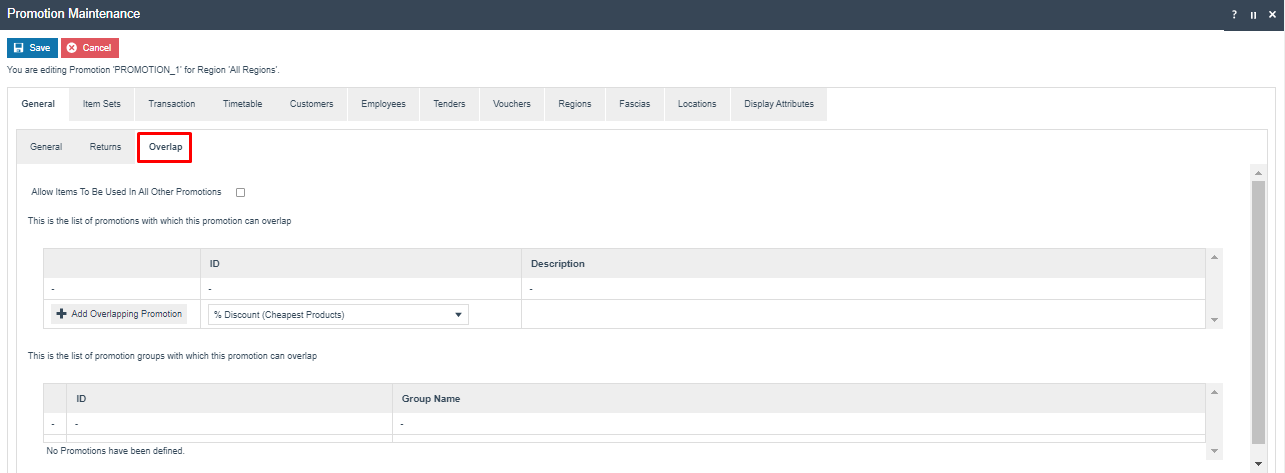Click the Cancel button
This screenshot has height=473, width=1285.
point(90,48)
